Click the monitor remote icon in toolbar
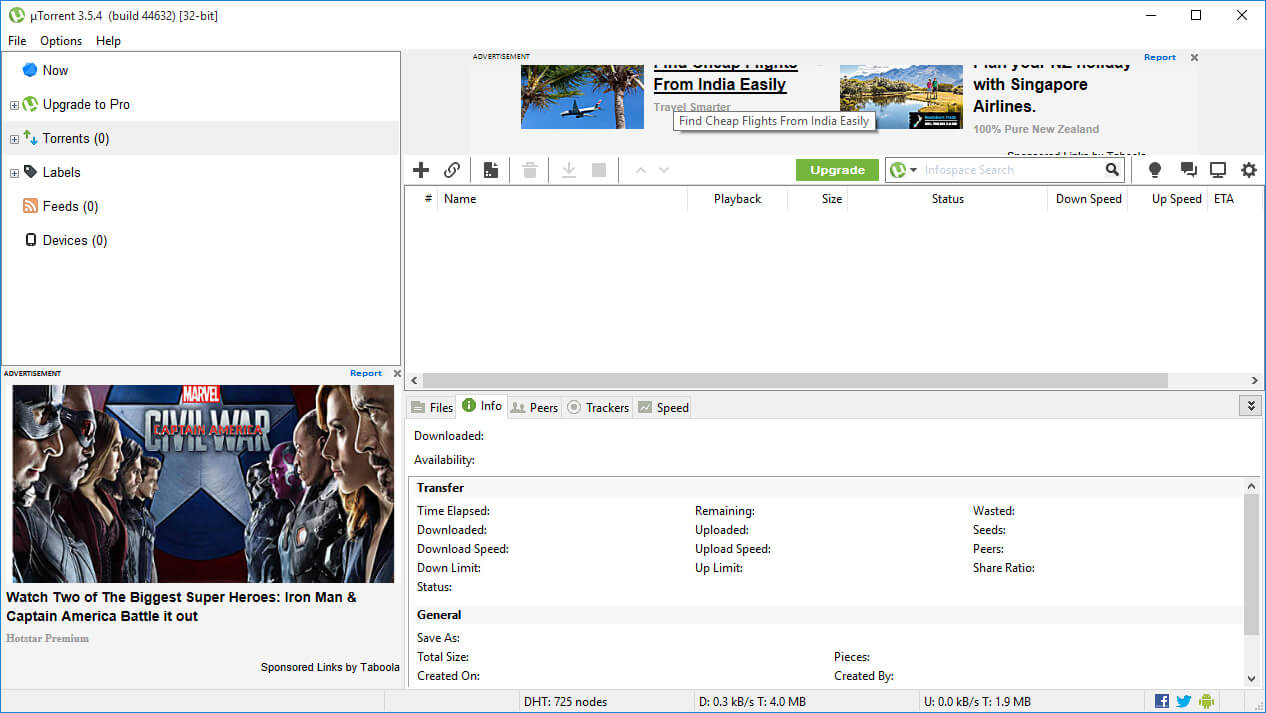Screen dimensions: 1266x713 coord(1218,170)
